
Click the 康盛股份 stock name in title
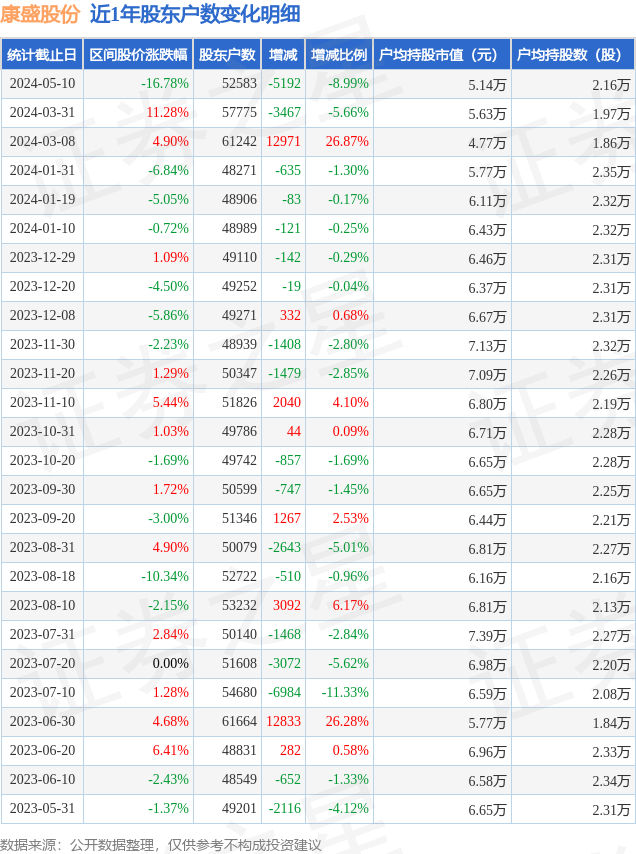pos(40,14)
